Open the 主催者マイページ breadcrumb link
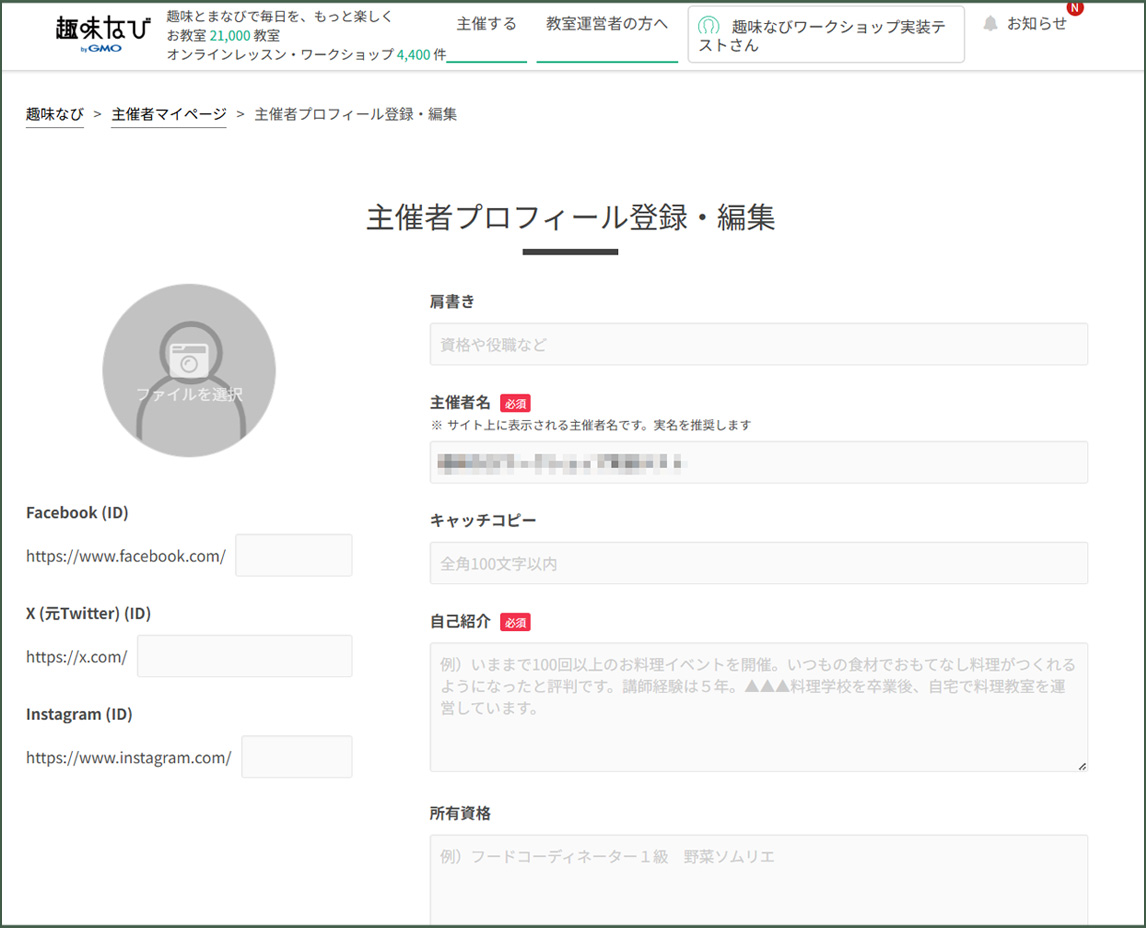The width and height of the screenshot is (1146, 928). click(169, 114)
